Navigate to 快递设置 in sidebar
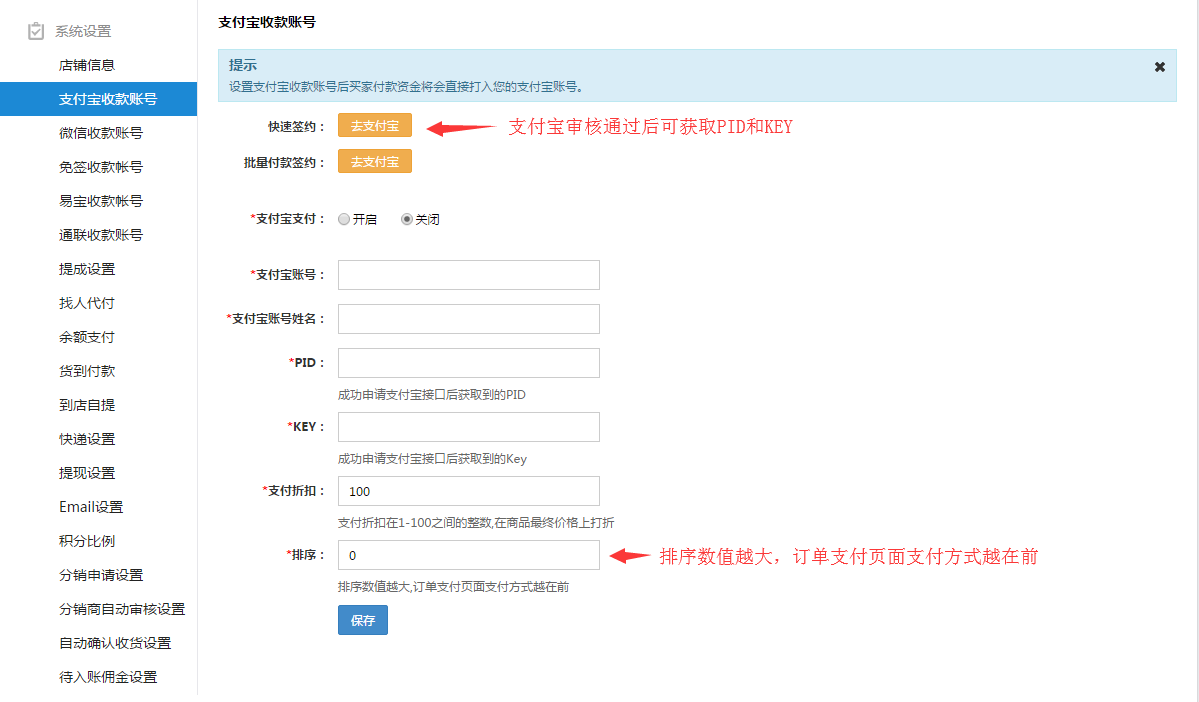This screenshot has width=1199, height=702. coord(87,439)
